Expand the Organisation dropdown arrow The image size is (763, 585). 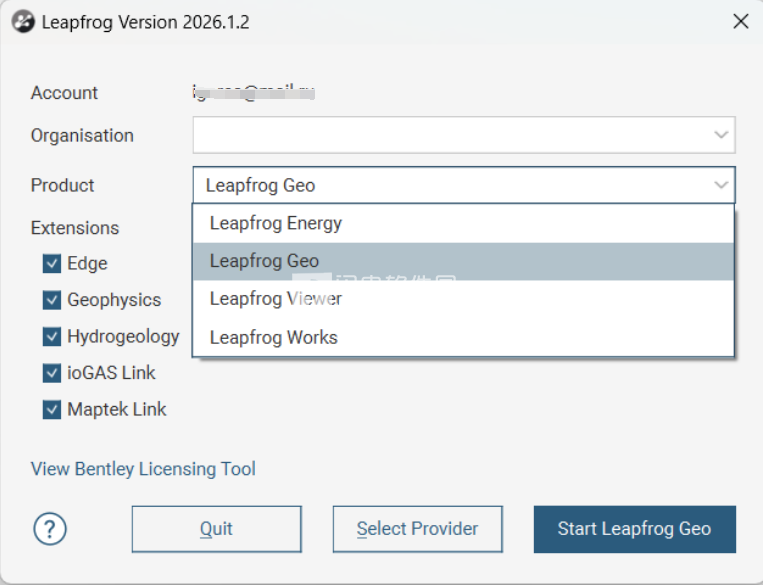tap(721, 135)
